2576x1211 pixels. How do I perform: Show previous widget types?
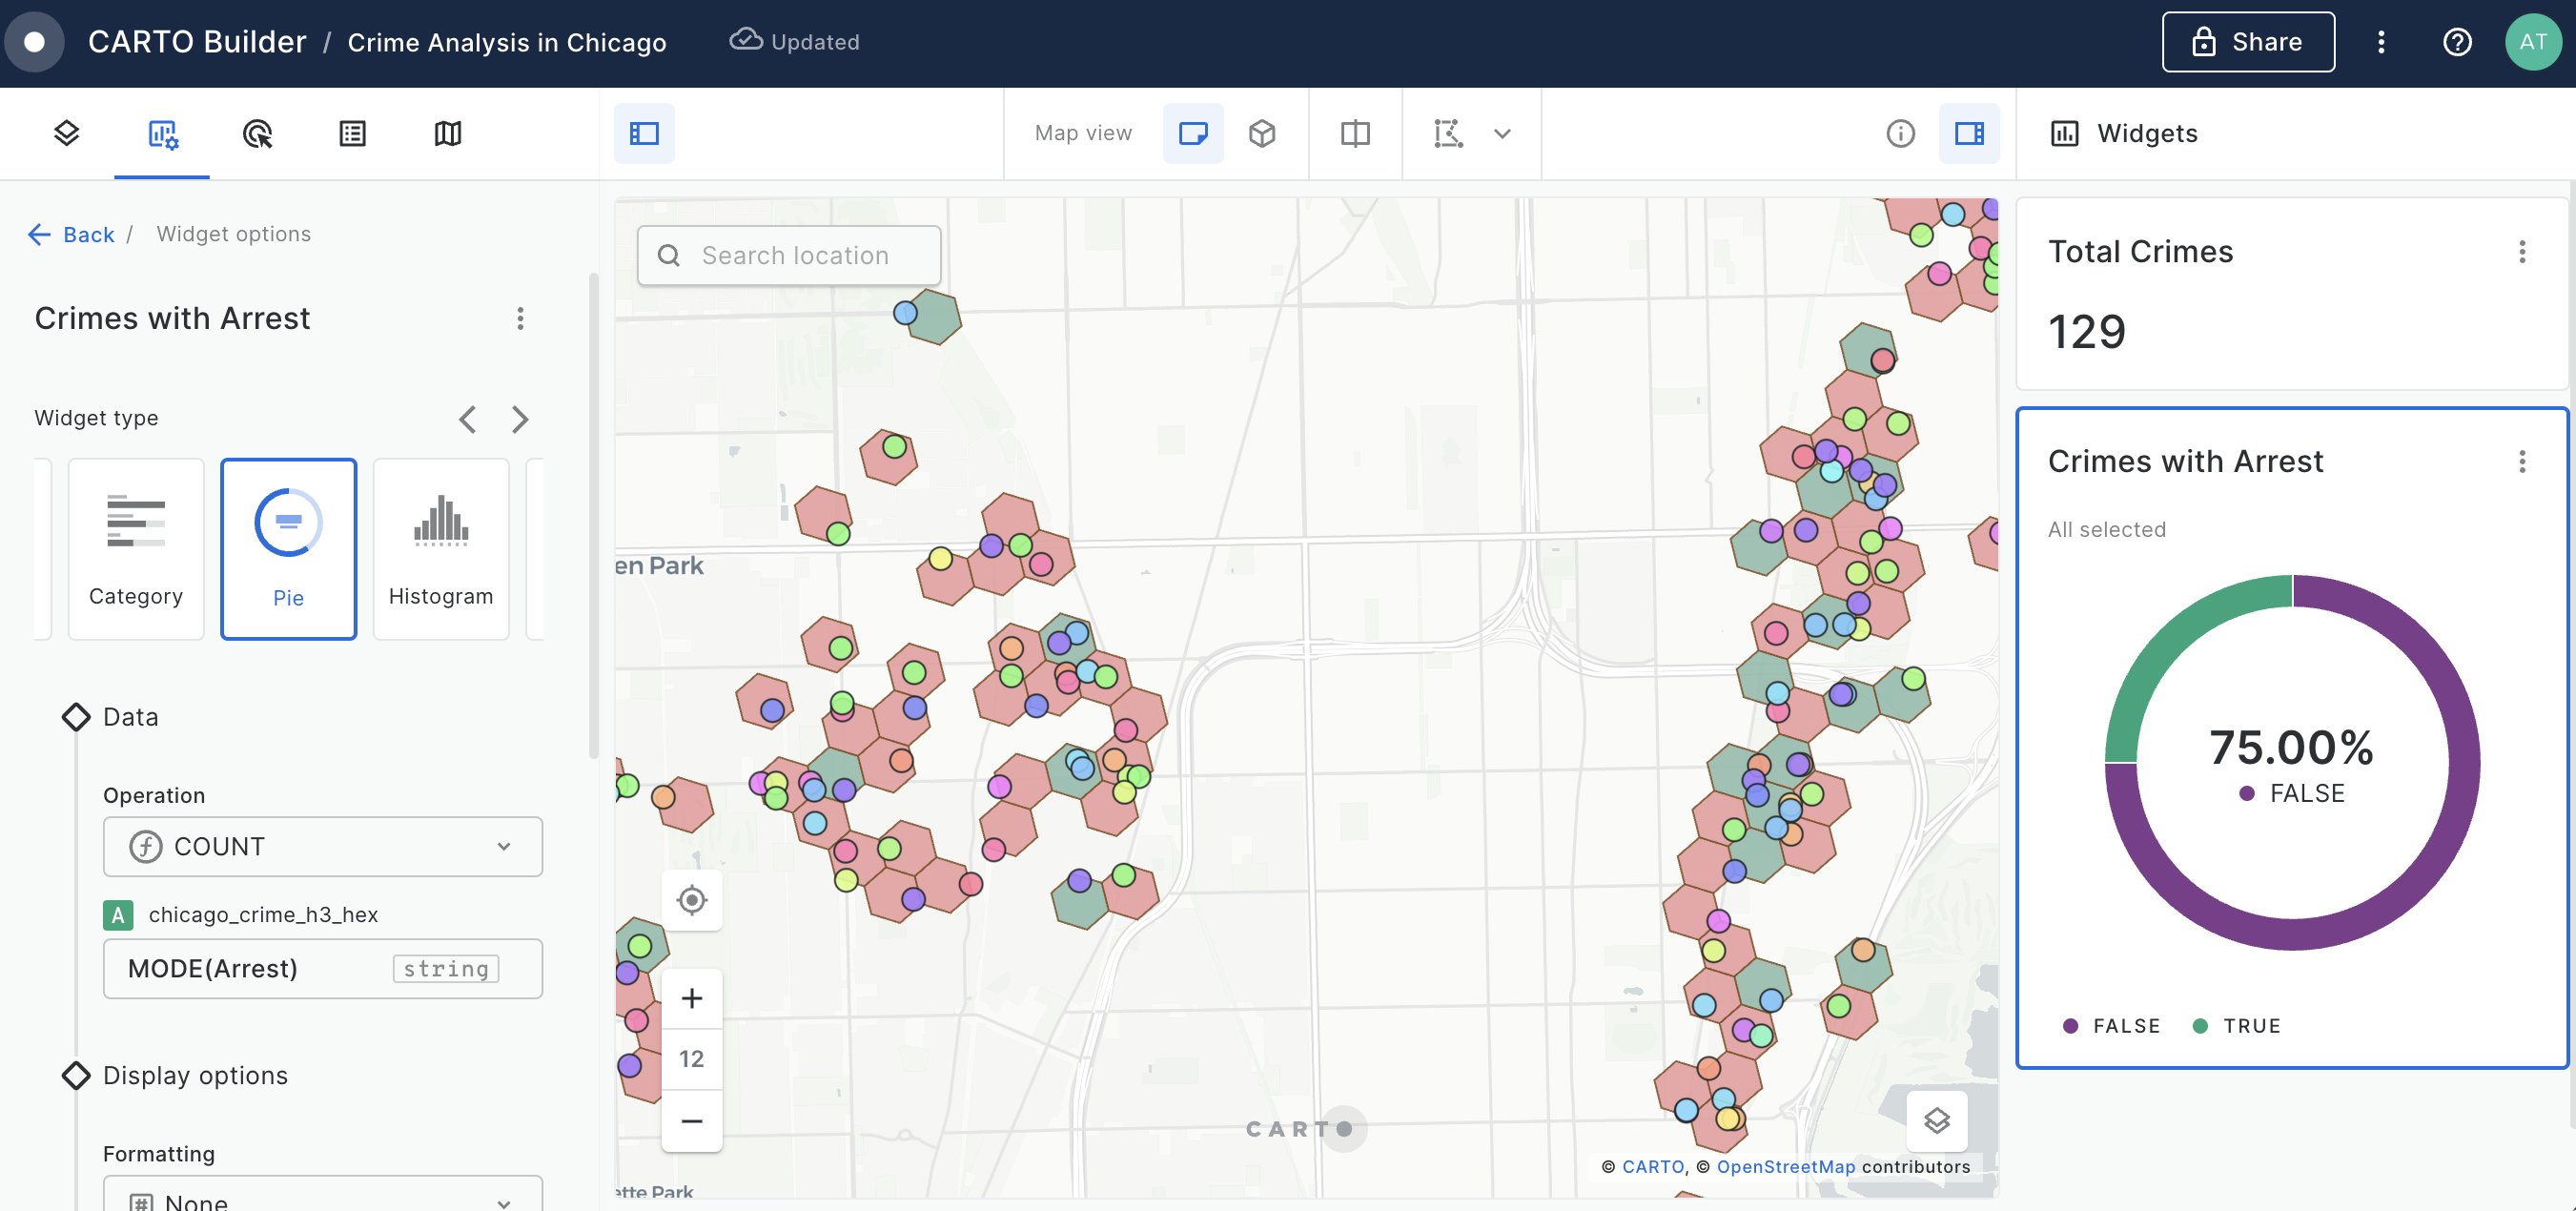467,419
